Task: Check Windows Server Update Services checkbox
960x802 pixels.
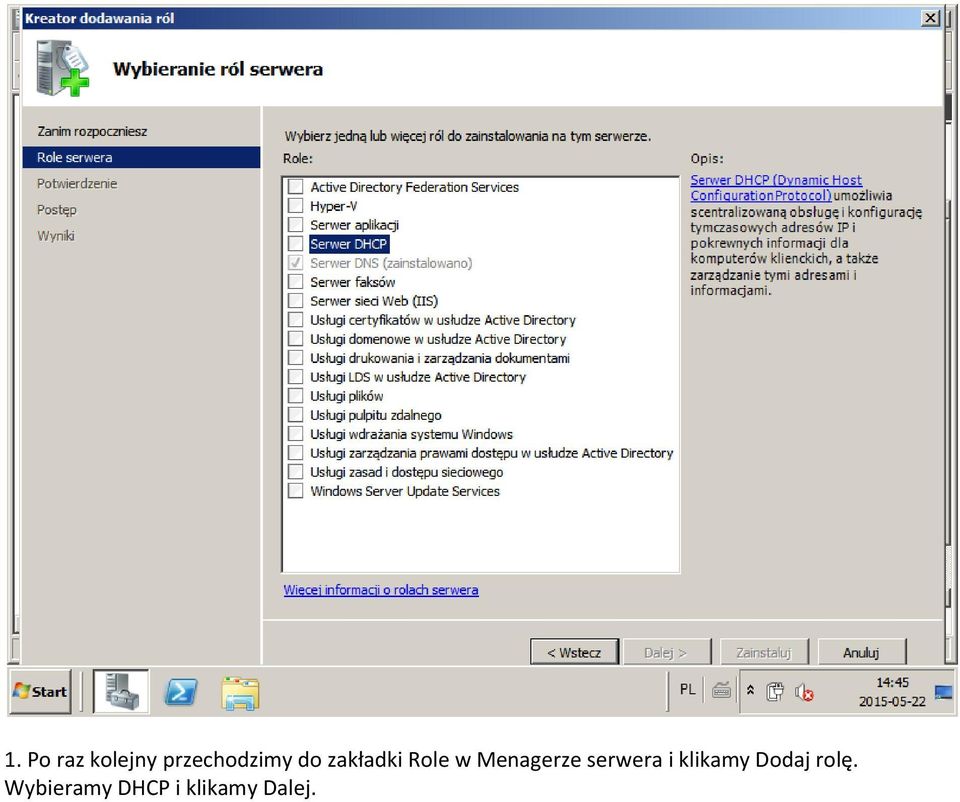Action: pos(296,490)
